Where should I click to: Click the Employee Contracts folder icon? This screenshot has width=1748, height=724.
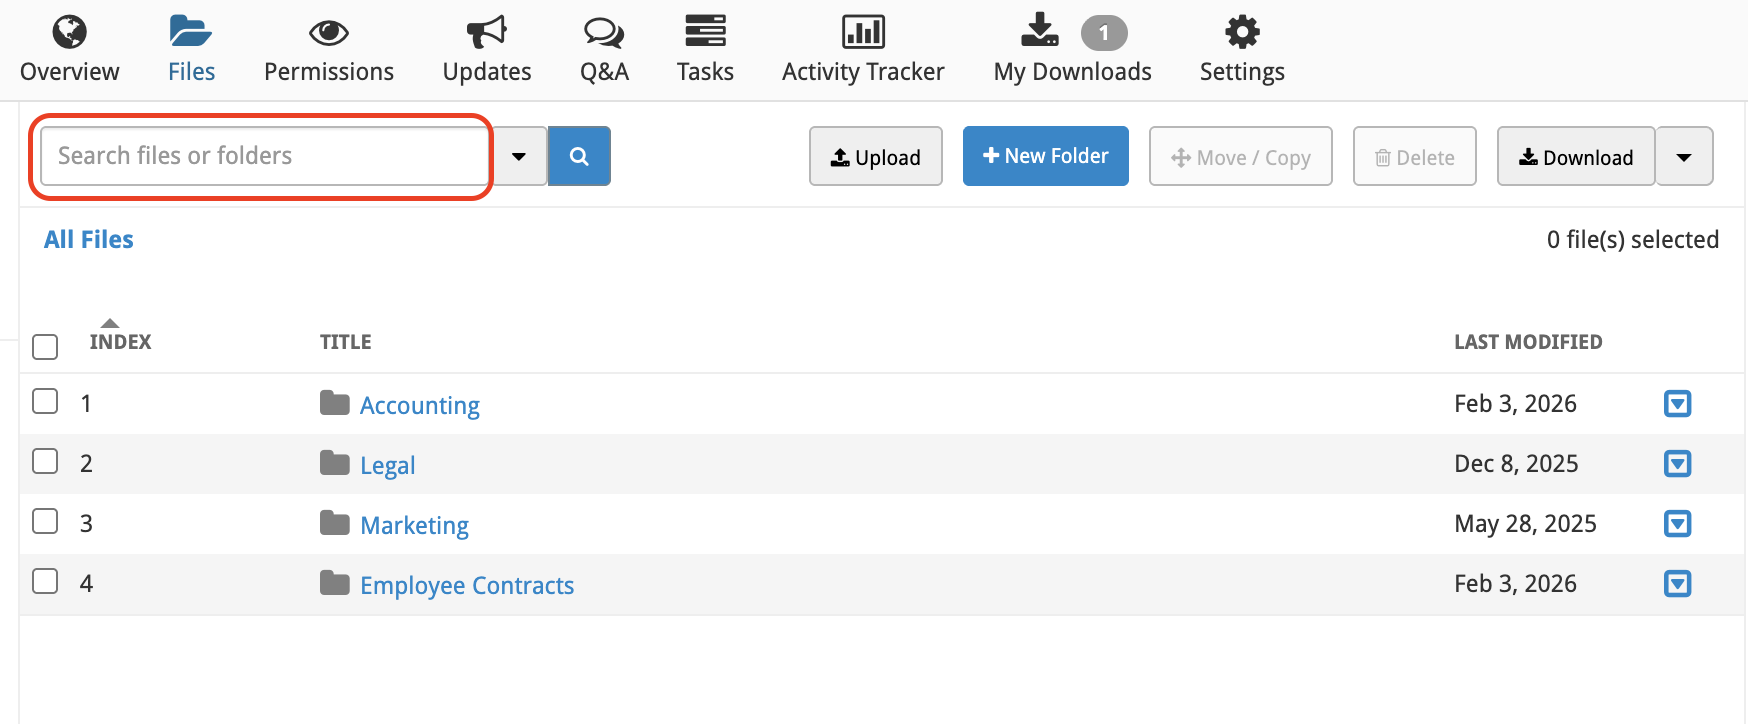[335, 583]
